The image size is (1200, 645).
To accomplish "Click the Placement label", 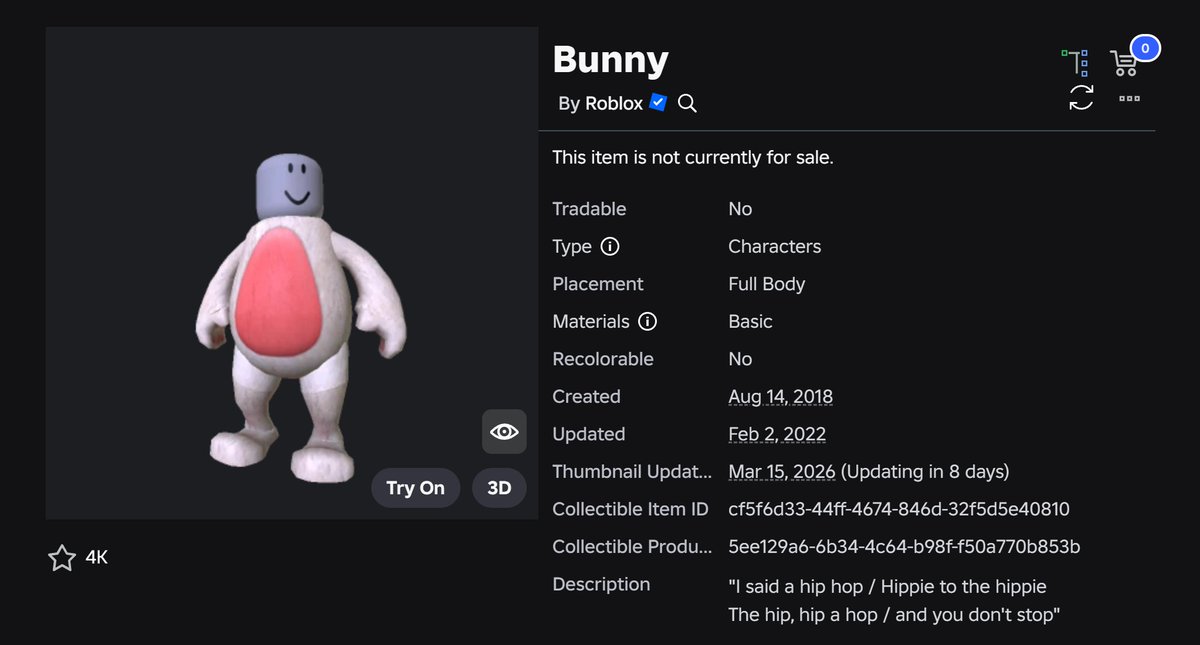I will point(598,284).
